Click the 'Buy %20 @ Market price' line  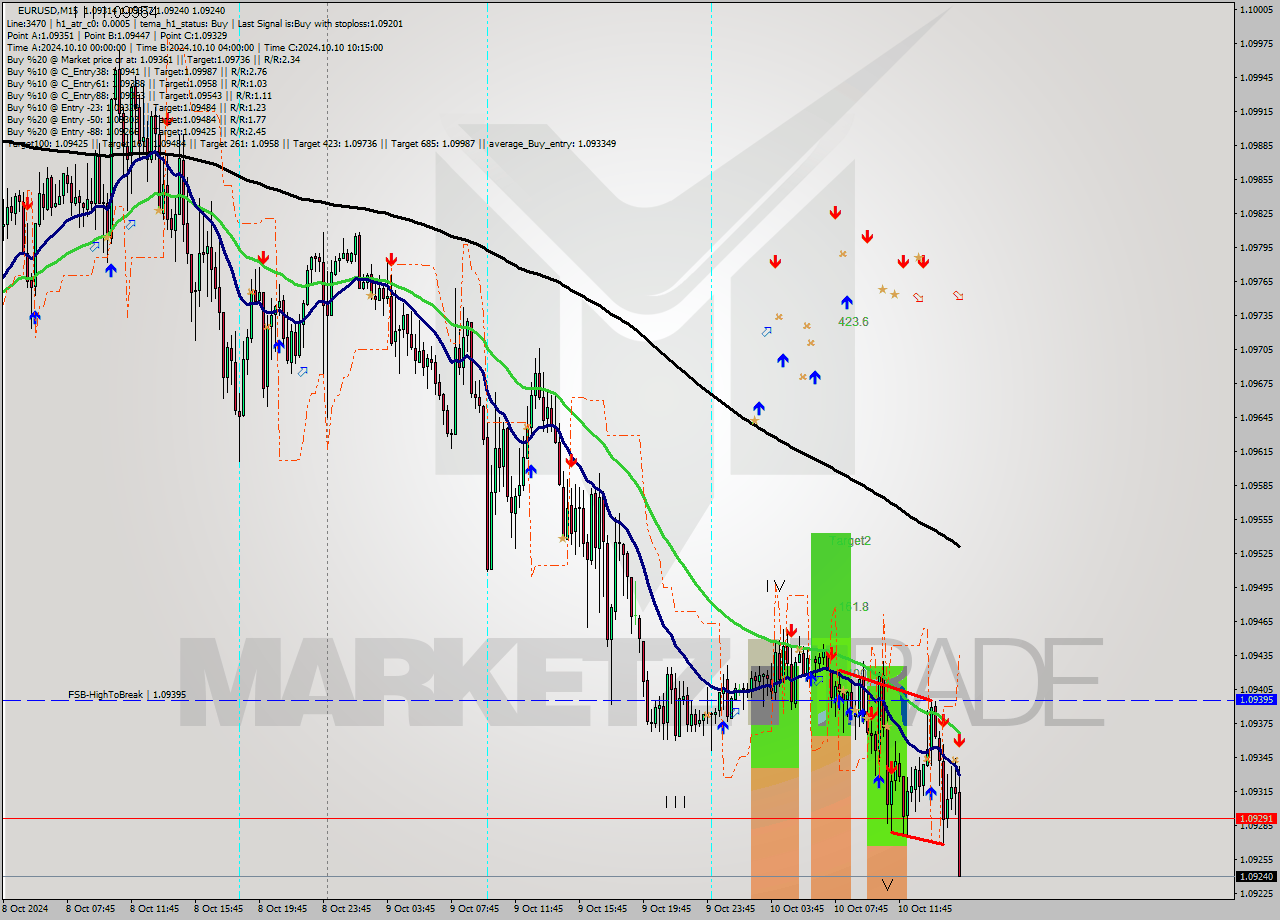(153, 59)
